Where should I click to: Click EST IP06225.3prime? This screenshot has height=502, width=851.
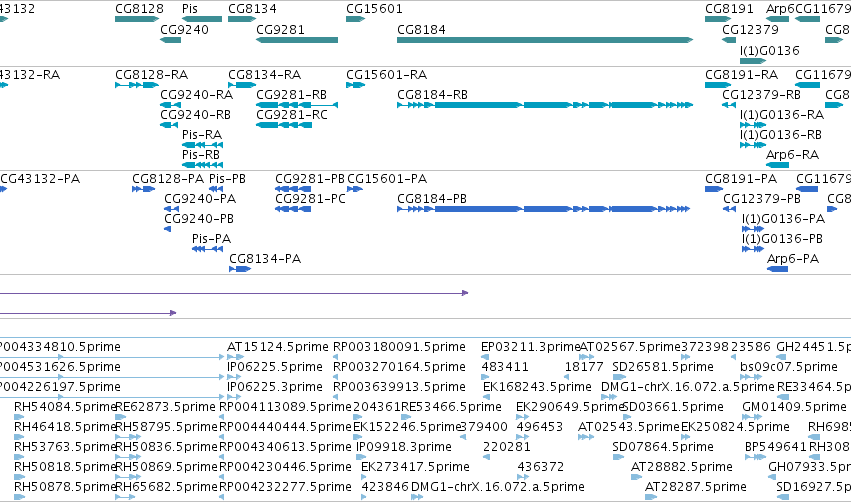click(275, 387)
